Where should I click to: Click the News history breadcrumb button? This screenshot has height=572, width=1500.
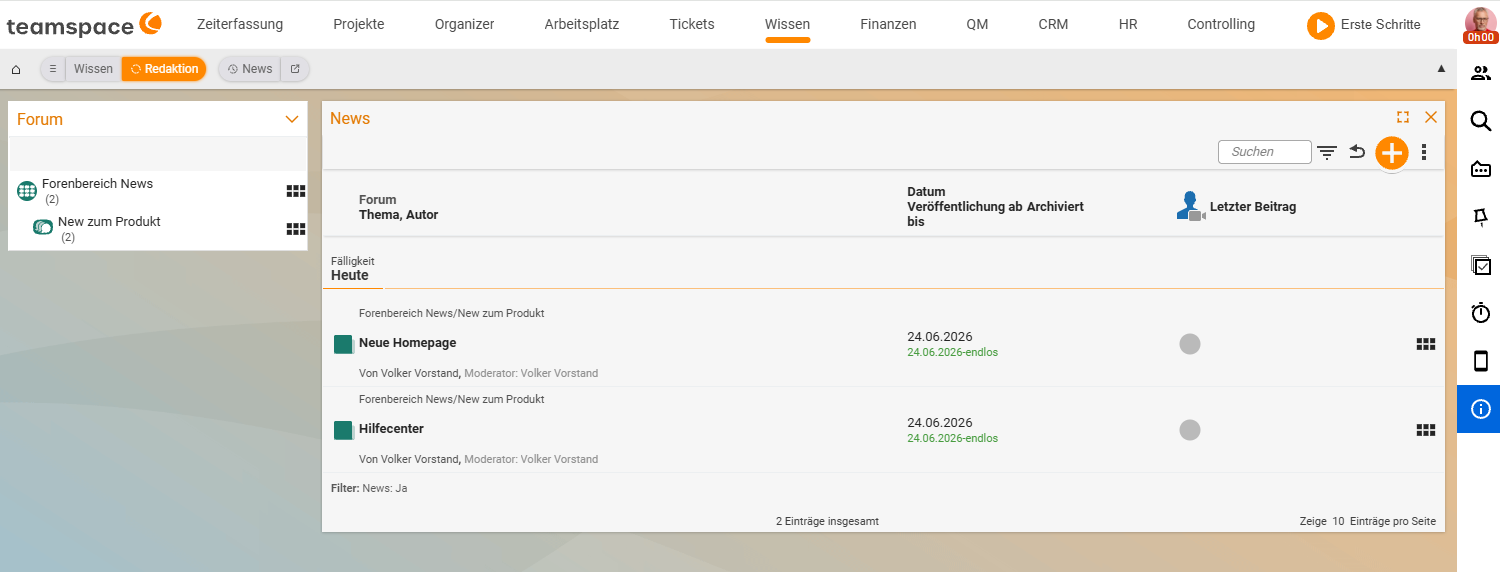249,69
